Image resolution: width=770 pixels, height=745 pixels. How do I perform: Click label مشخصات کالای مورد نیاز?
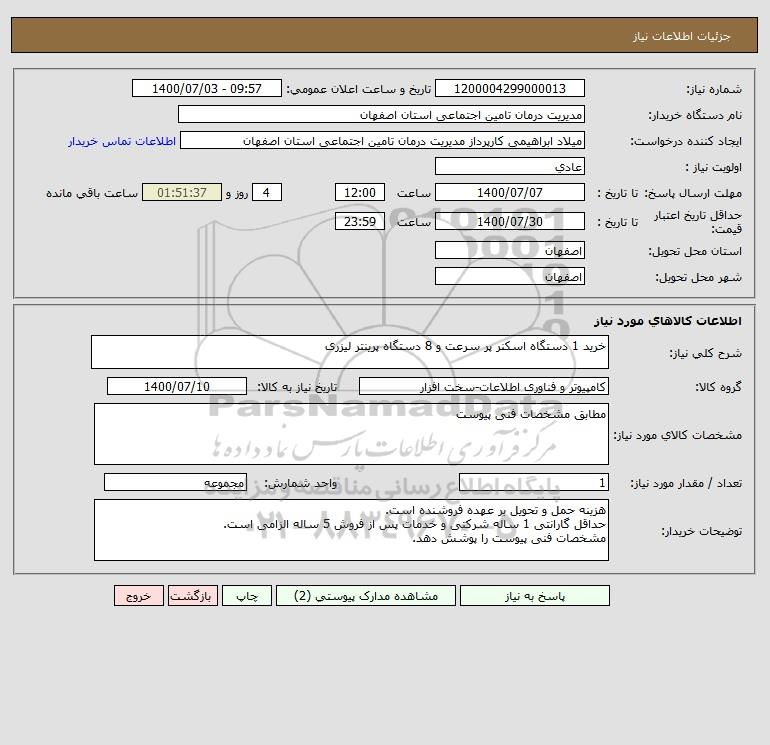(x=678, y=435)
